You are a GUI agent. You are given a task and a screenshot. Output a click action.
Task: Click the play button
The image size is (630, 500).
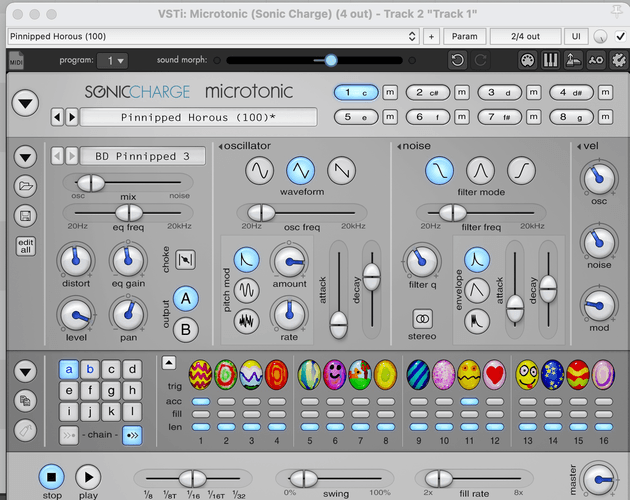(x=88, y=477)
